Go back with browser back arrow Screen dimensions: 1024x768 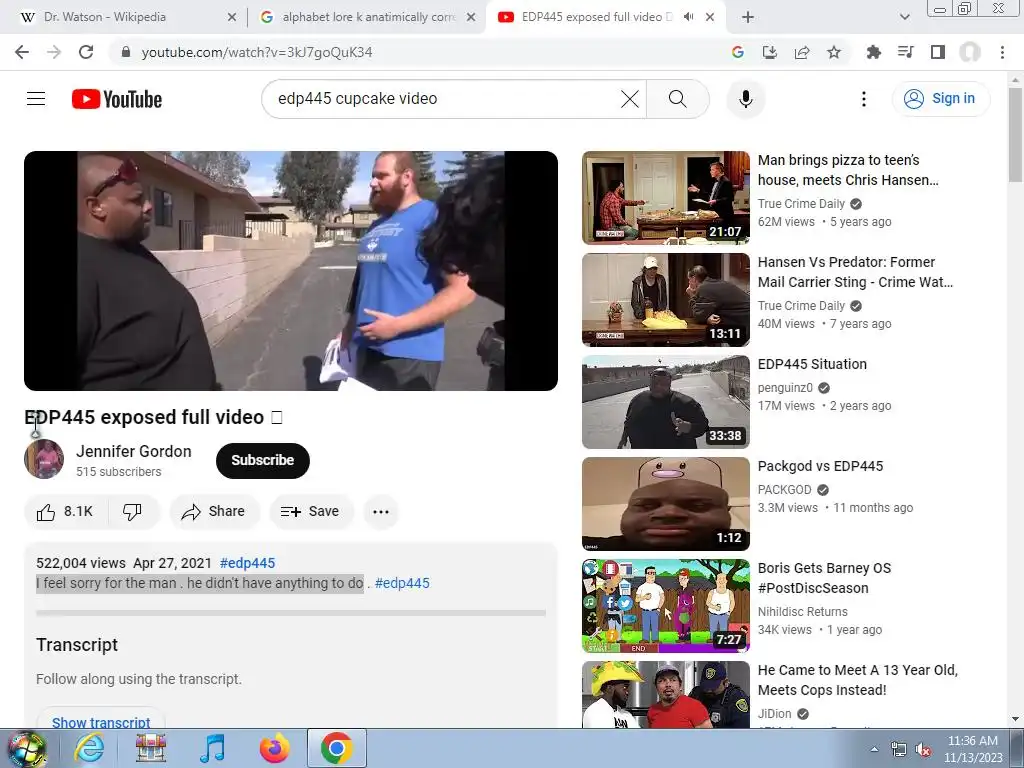click(x=22, y=52)
